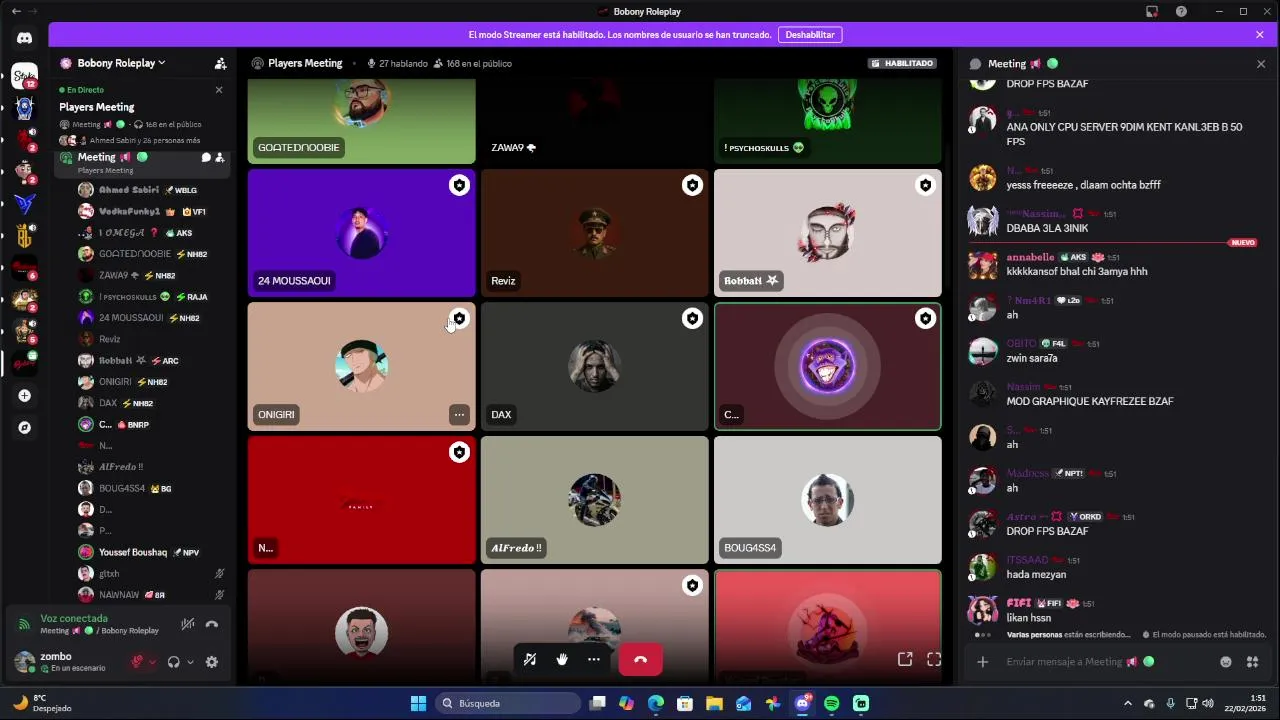The height and width of the screenshot is (720, 1280).
Task: Click moderator badge on Bobbati tile
Action: pyautogui.click(x=925, y=186)
